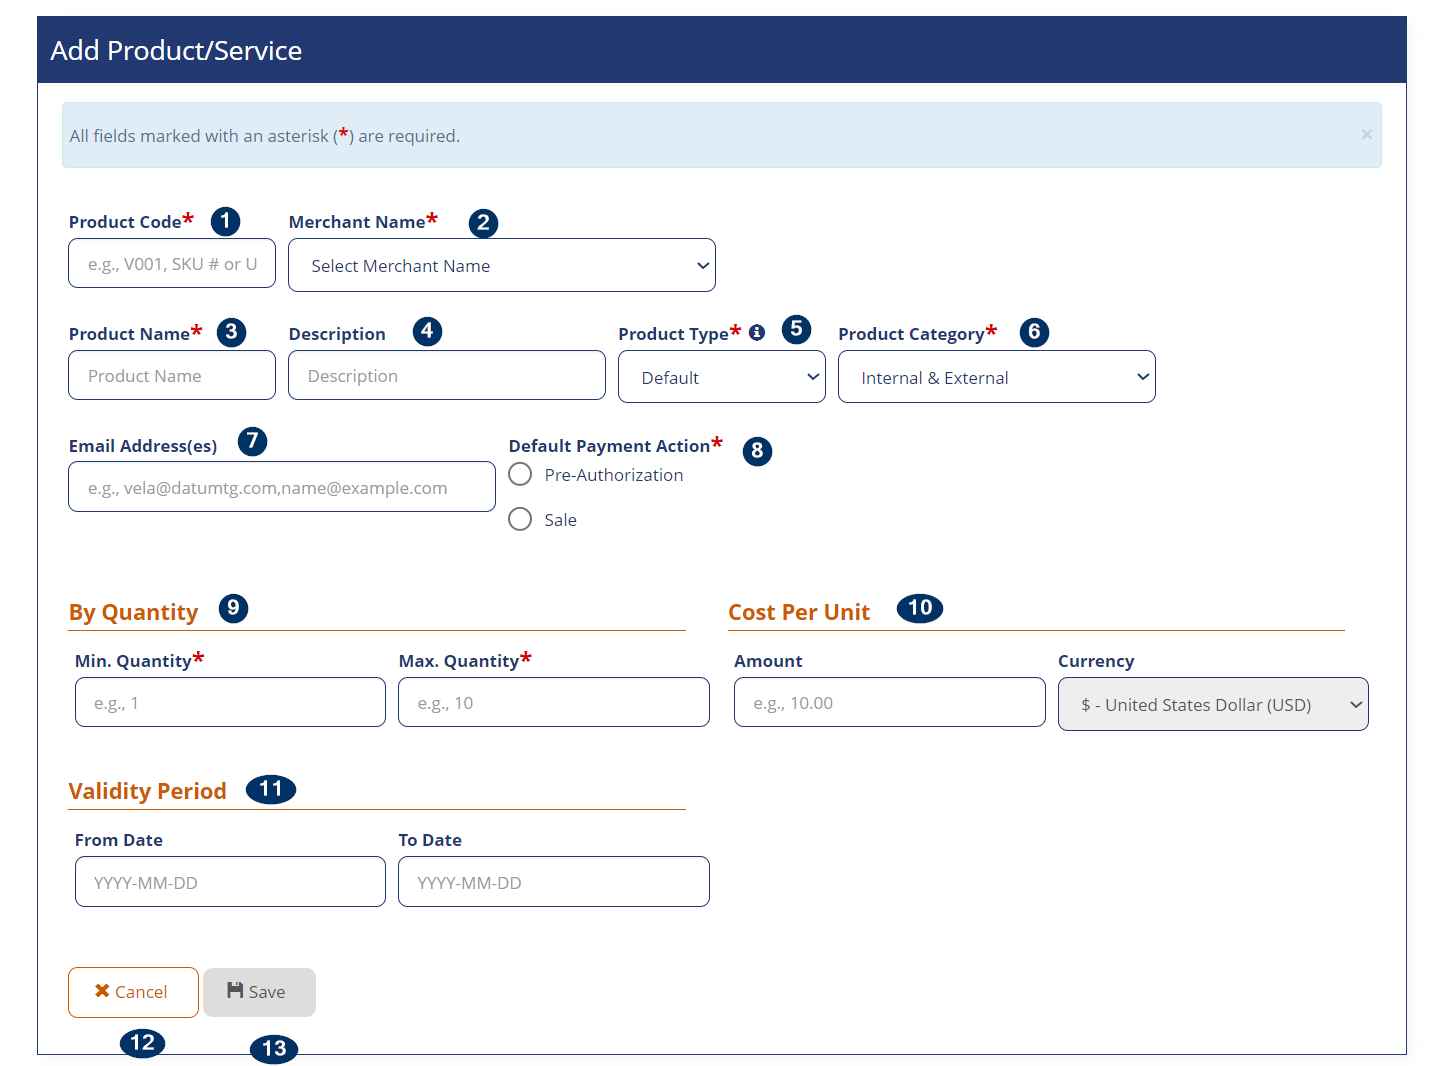Click into the Email Address(es) field
The height and width of the screenshot is (1066, 1443).
pos(281,488)
